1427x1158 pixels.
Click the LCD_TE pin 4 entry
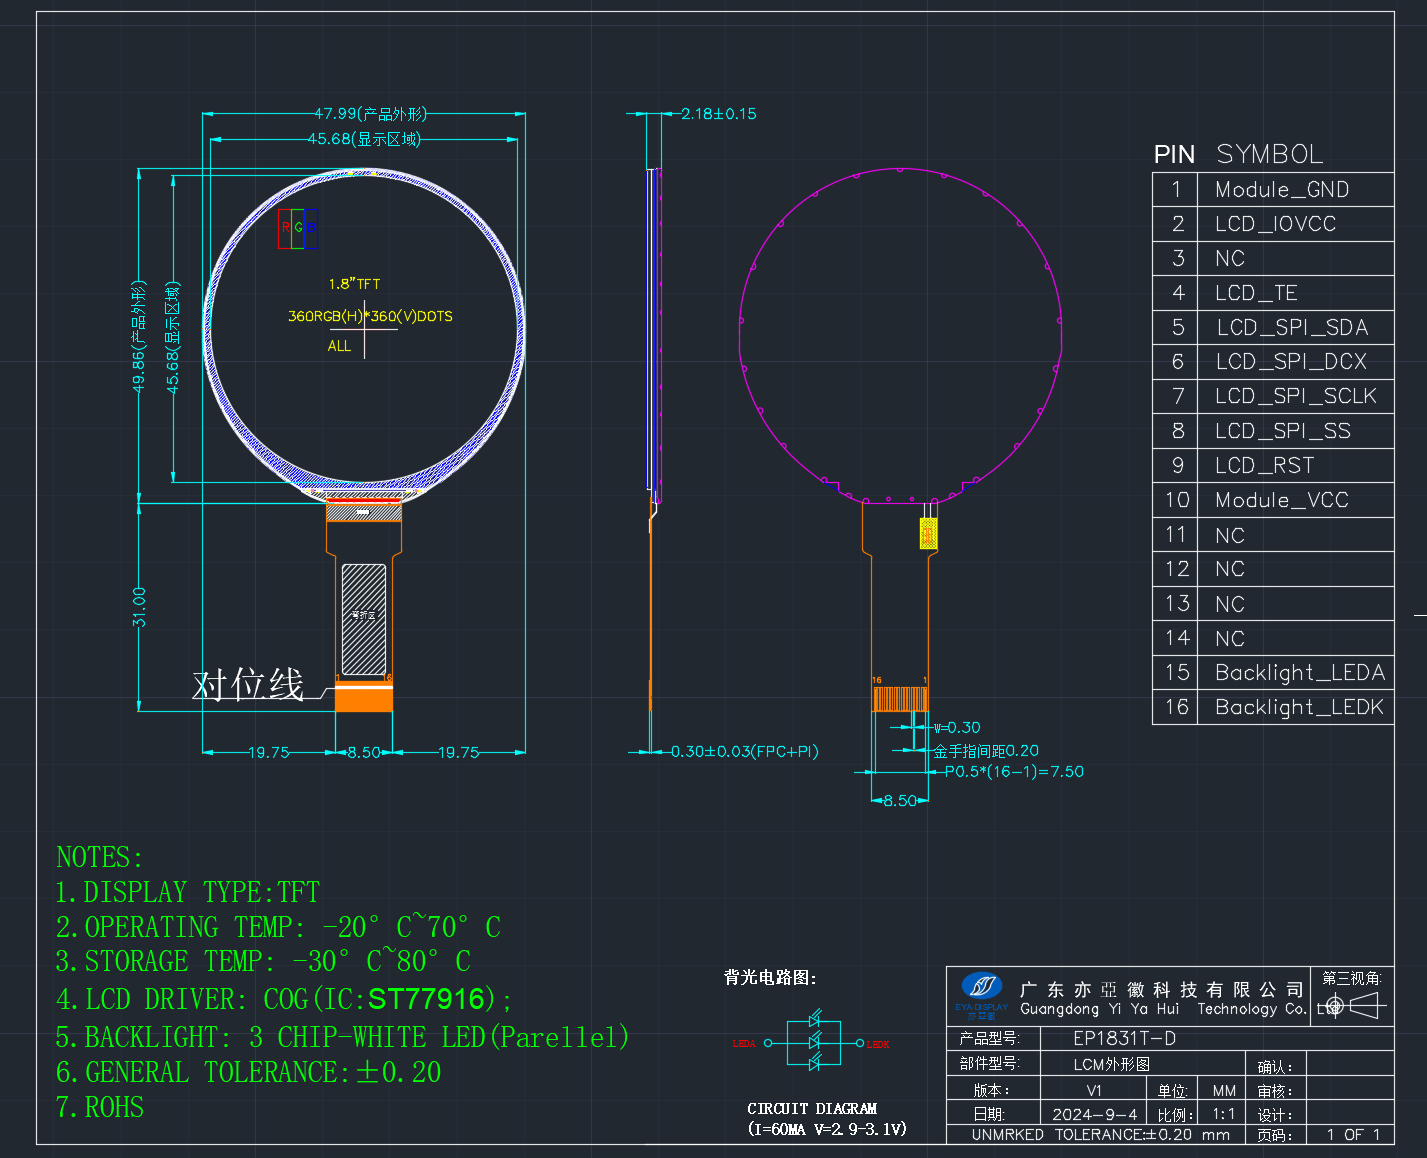click(x=1256, y=293)
